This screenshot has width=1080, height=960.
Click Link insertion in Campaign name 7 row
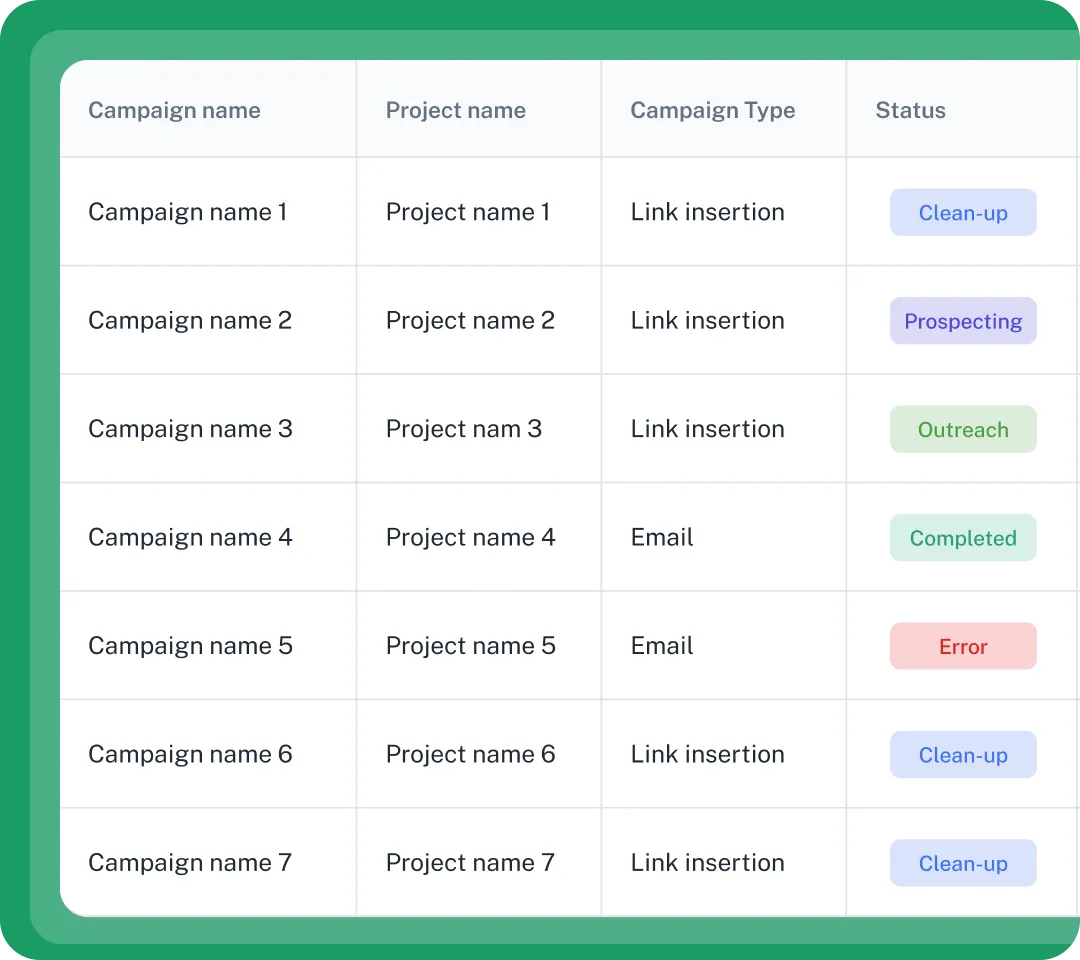(707, 863)
